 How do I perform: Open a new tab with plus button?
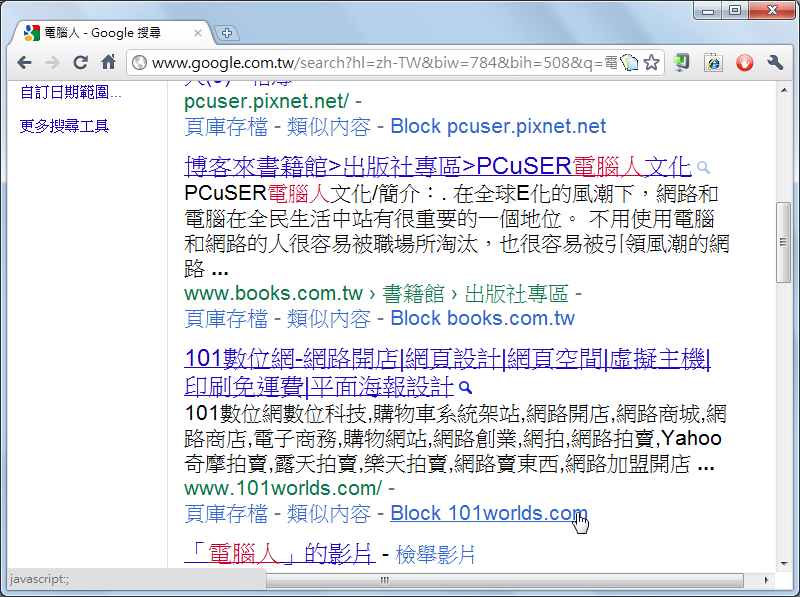pyautogui.click(x=227, y=33)
